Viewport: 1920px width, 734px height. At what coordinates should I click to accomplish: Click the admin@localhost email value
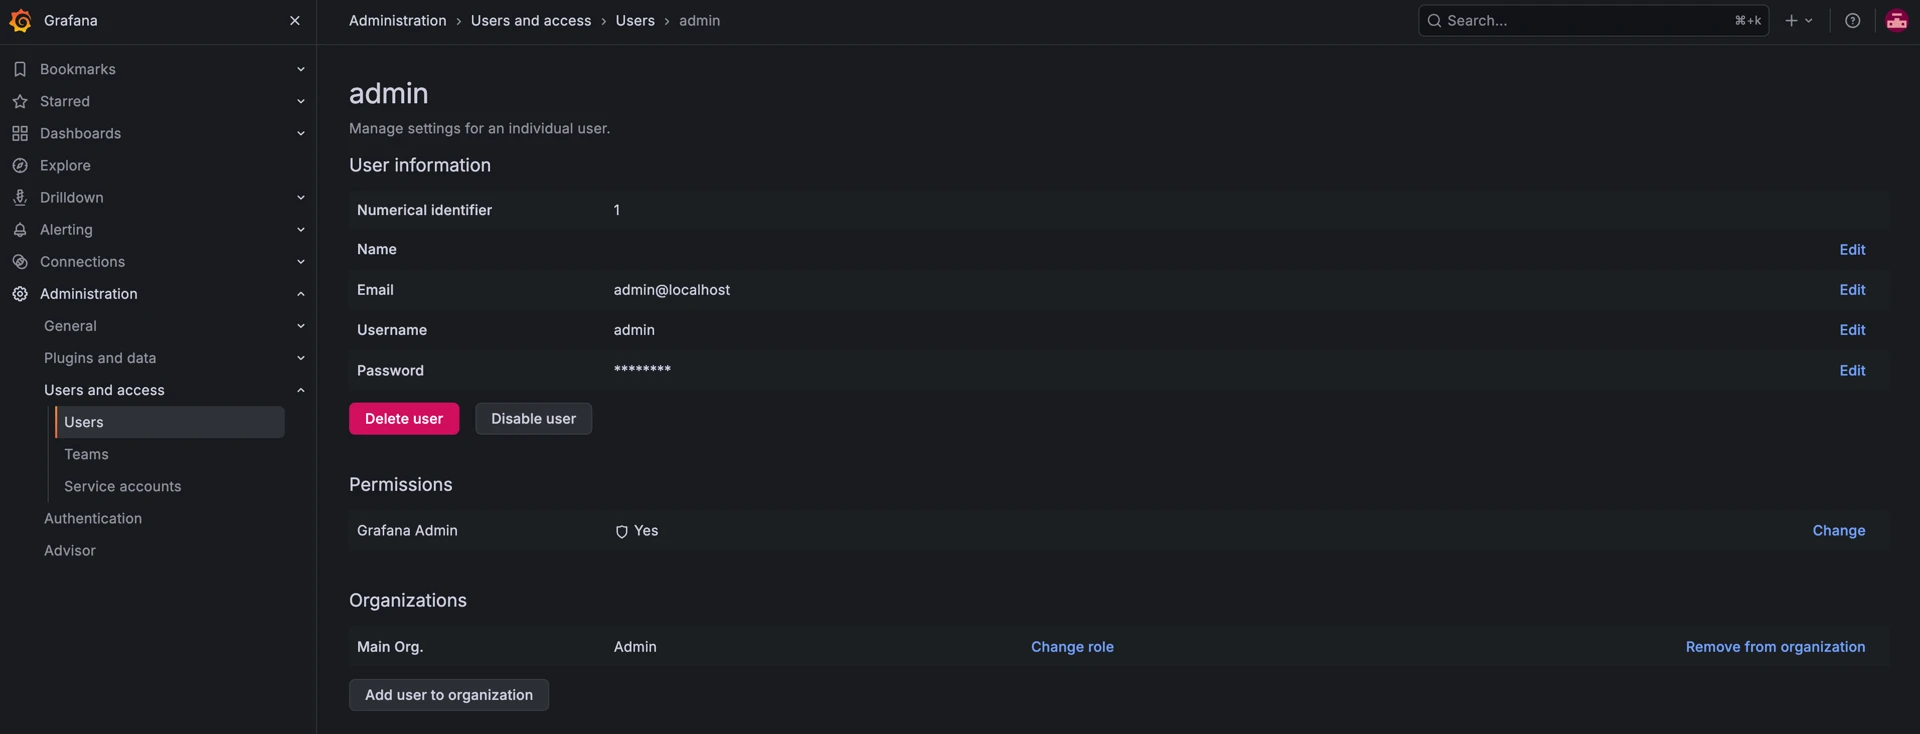[672, 289]
